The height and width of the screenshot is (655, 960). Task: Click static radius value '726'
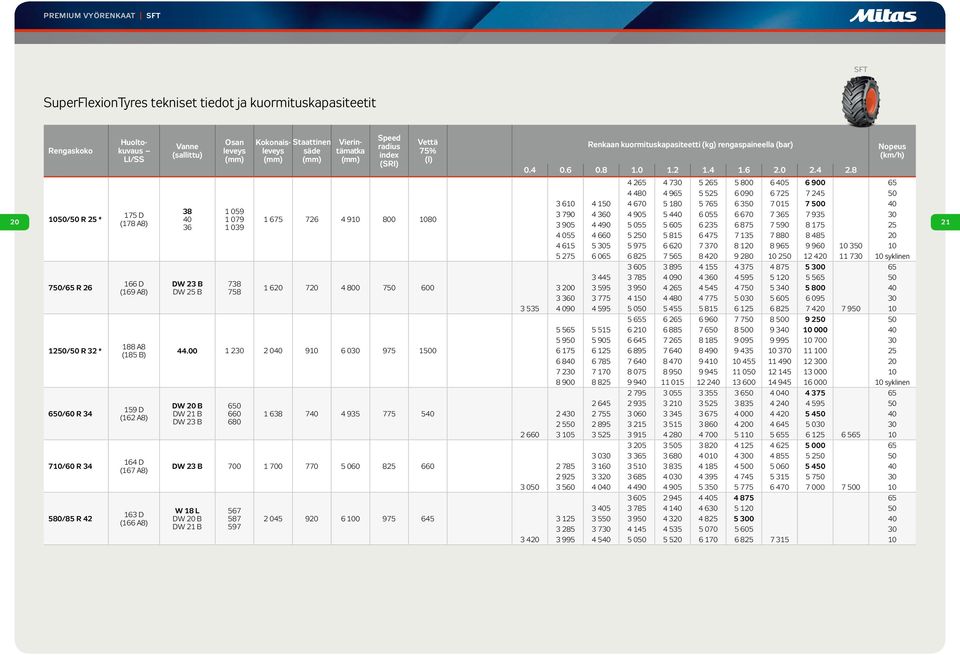312,219
